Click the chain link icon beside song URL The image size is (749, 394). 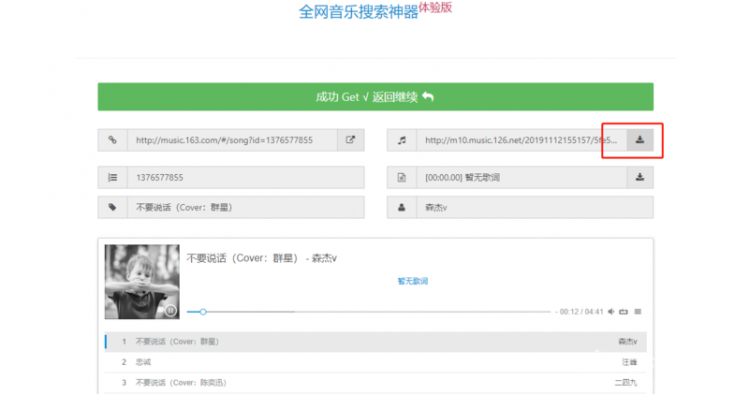pyautogui.click(x=112, y=140)
